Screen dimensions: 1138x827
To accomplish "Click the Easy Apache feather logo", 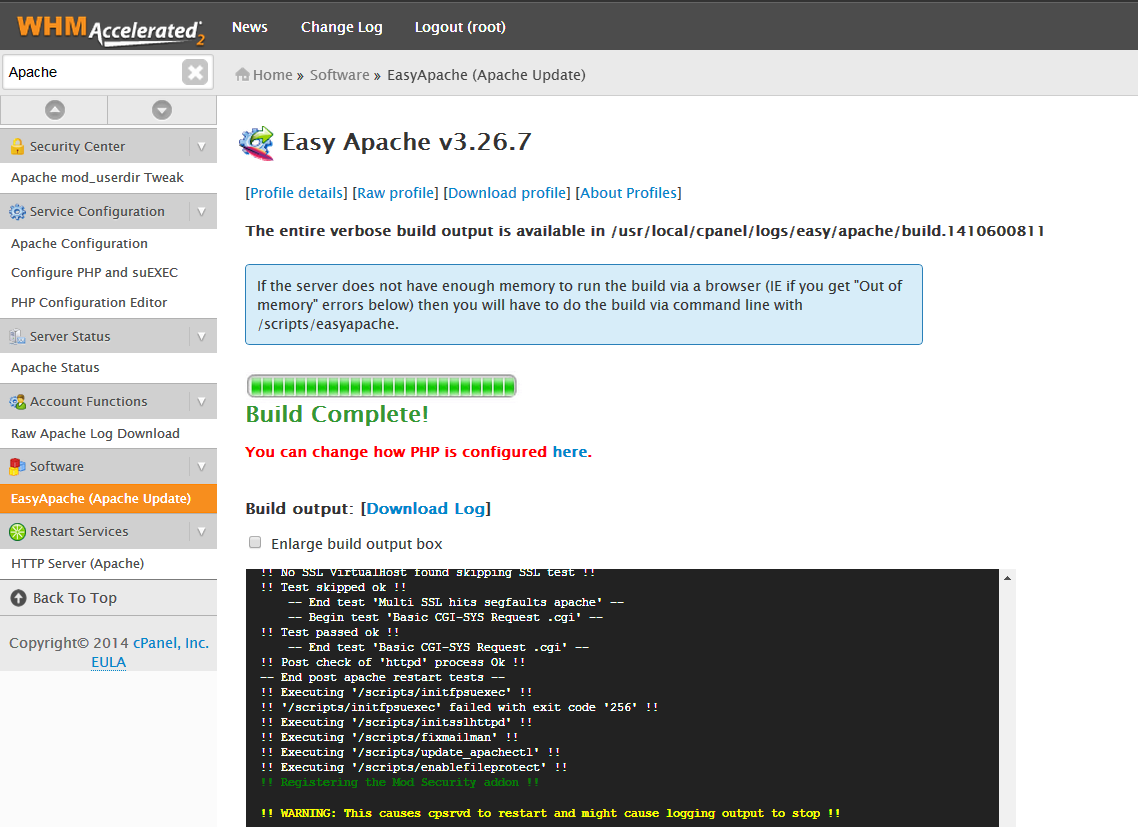I will pyautogui.click(x=257, y=142).
